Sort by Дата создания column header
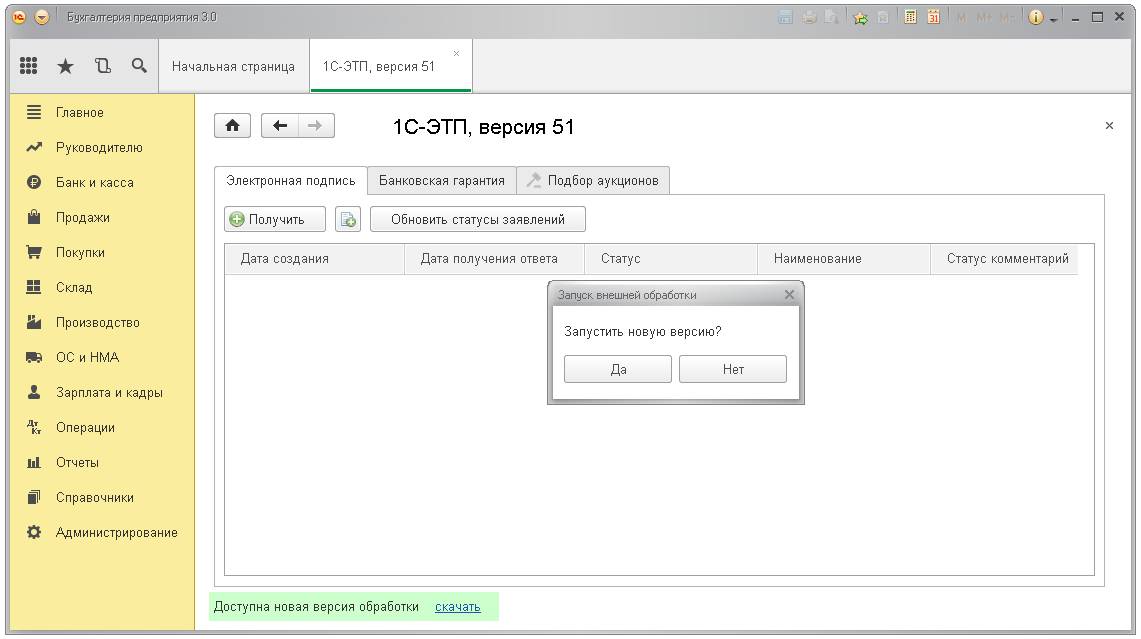Image resolution: width=1141 pixels, height=639 pixels. click(314, 258)
